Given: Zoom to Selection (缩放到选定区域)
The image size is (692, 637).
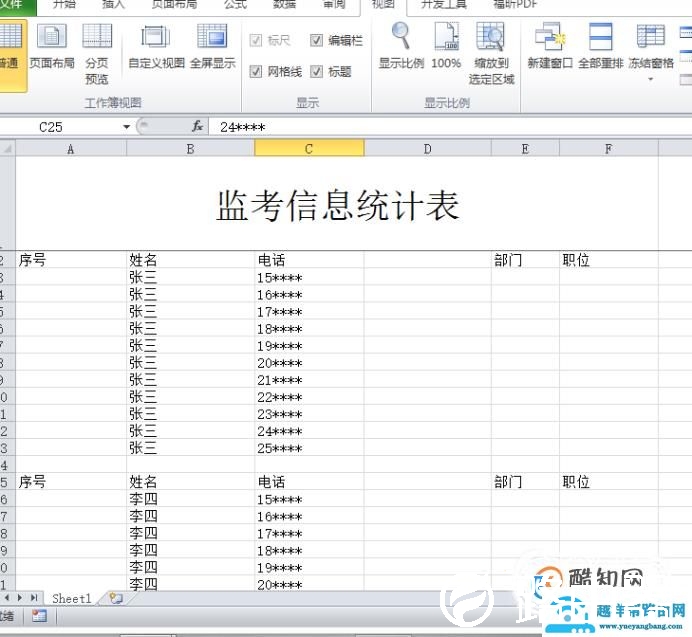Looking at the screenshot, I should pos(491,54).
